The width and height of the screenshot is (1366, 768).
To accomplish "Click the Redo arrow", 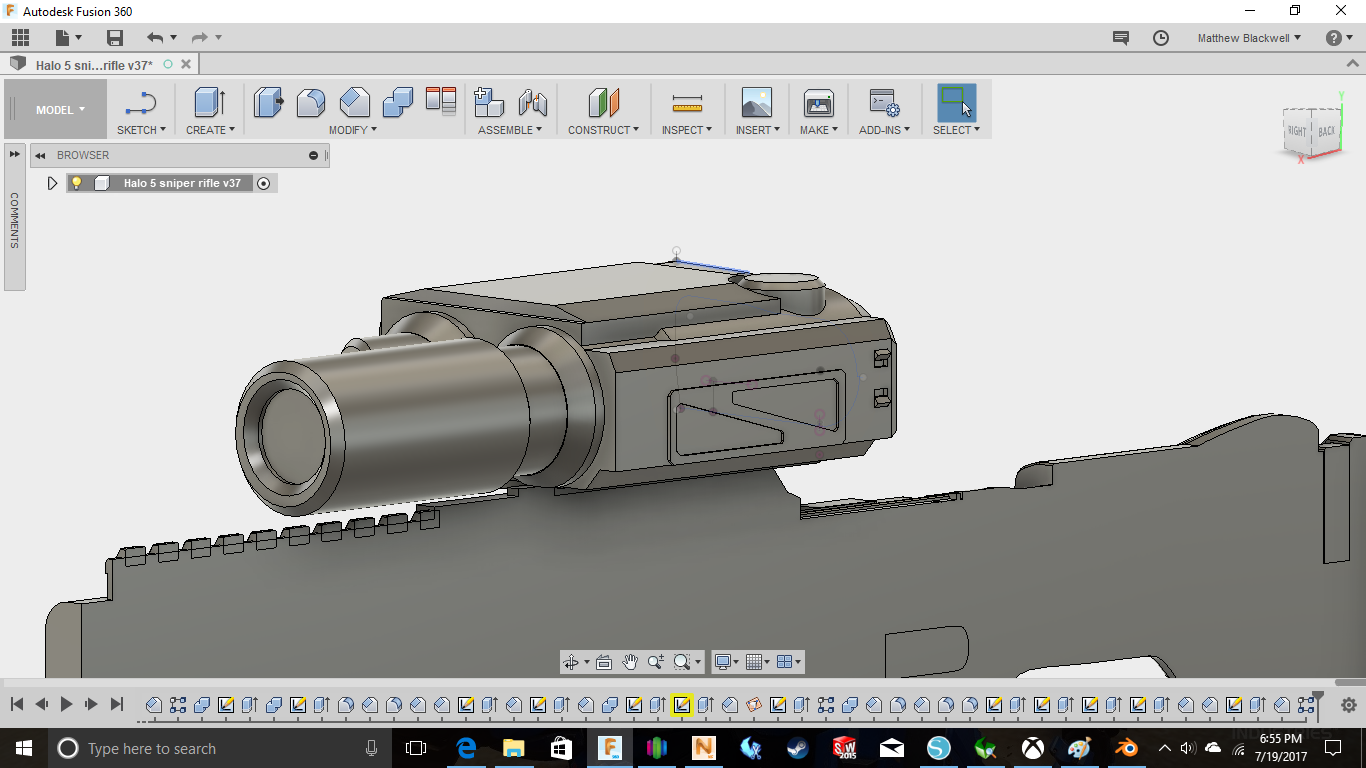I will [x=199, y=38].
